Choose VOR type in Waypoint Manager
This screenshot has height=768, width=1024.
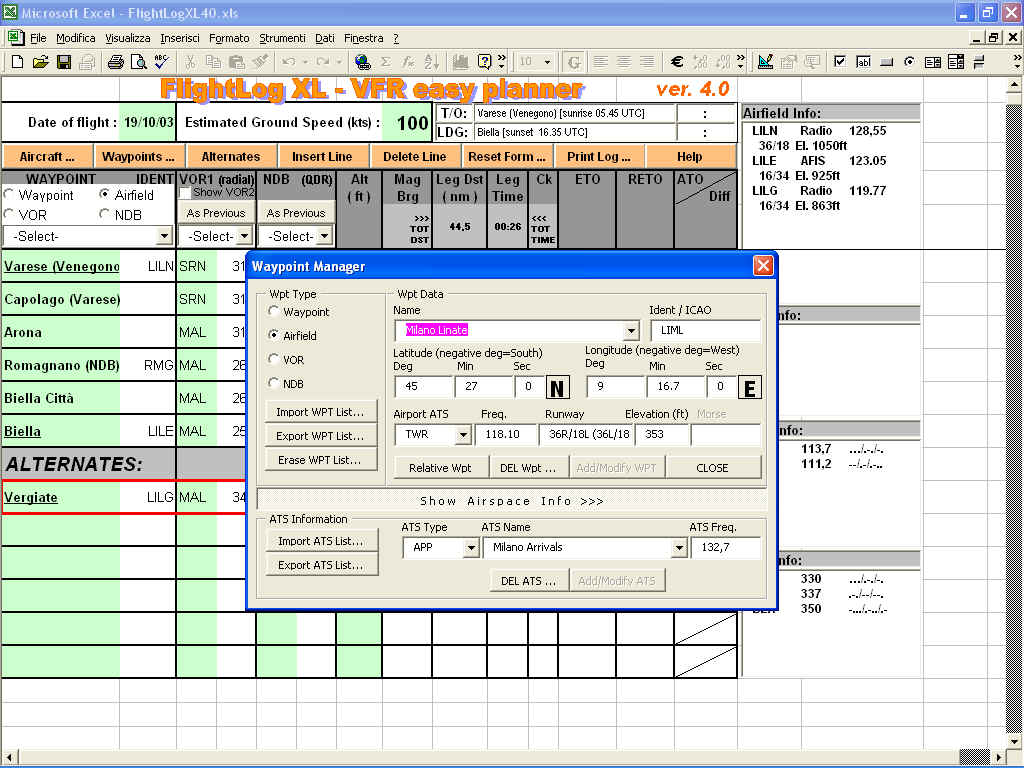[286, 360]
